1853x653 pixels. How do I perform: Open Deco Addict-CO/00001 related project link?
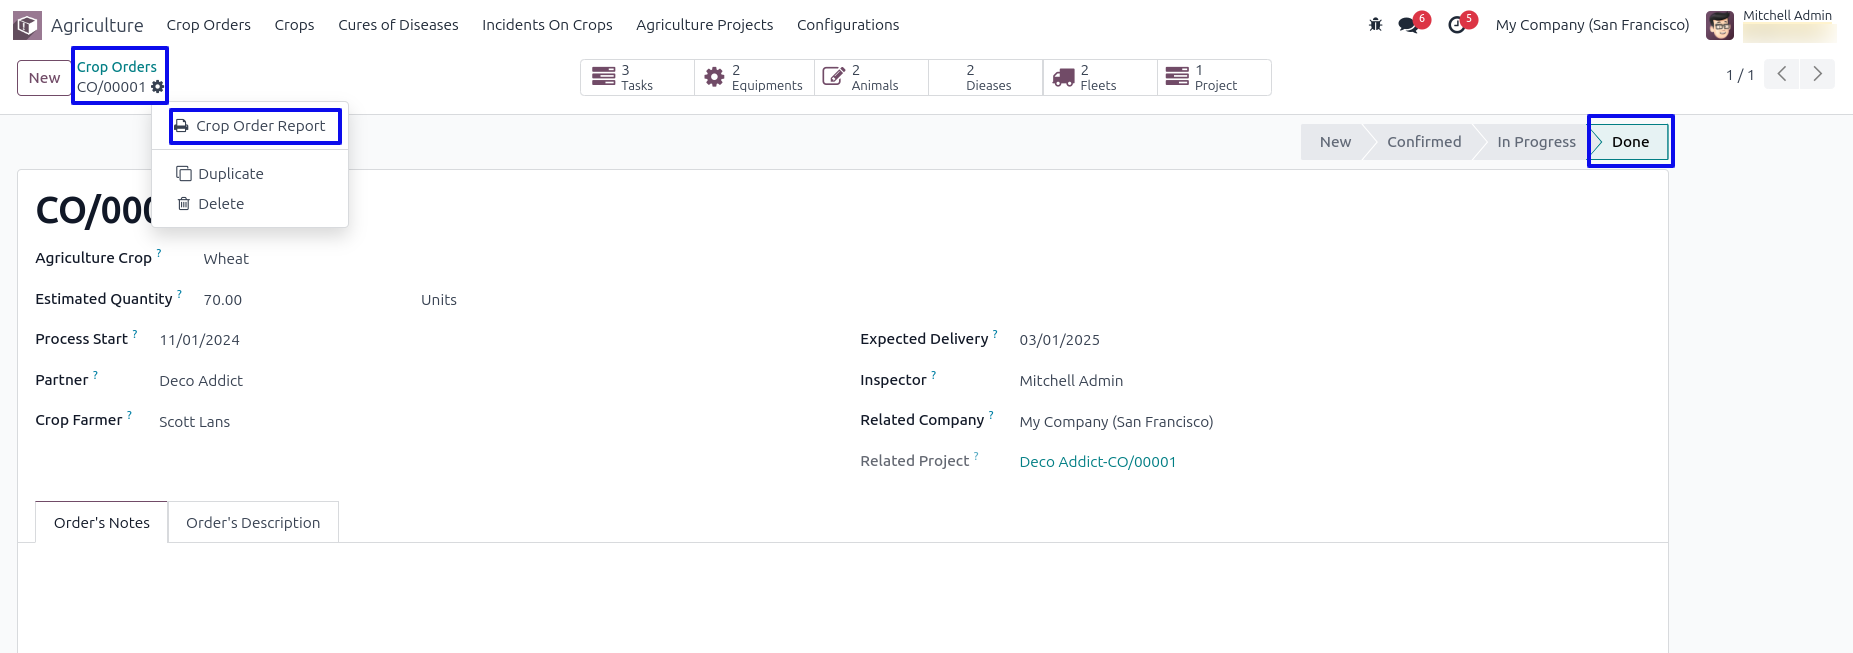pos(1097,462)
